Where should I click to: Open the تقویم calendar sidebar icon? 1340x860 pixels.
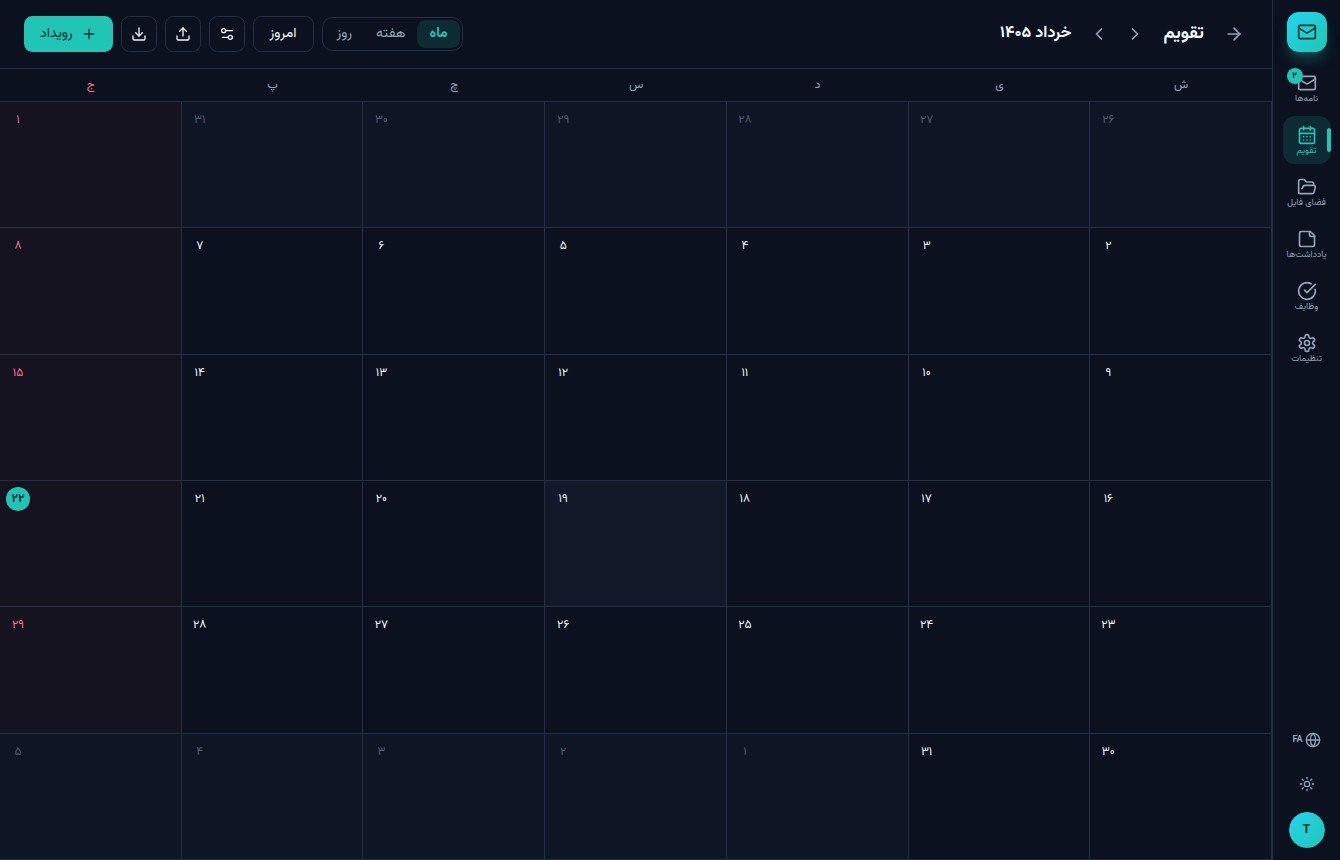coord(1306,140)
